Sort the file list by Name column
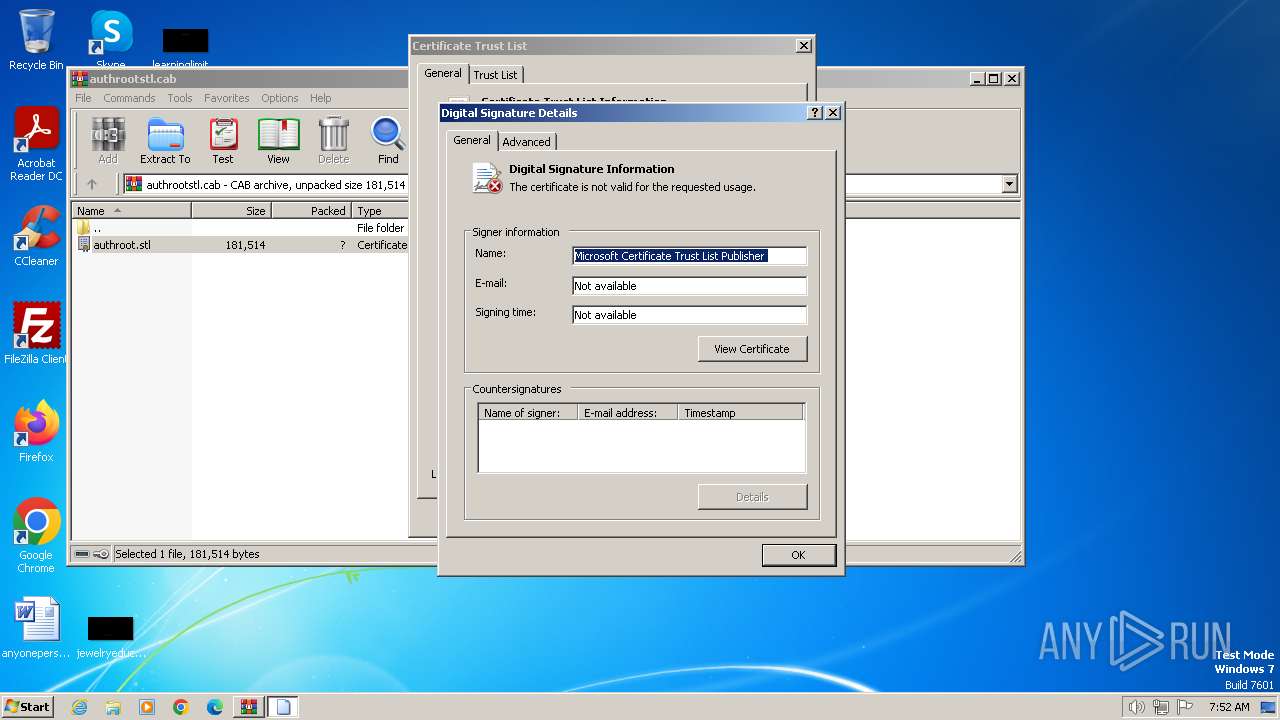The height and width of the screenshot is (720, 1280). pyautogui.click(x=132, y=211)
